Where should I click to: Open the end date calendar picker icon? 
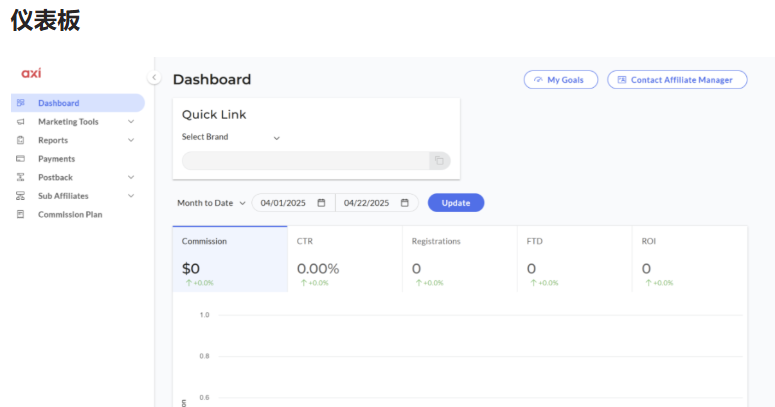[x=405, y=203]
